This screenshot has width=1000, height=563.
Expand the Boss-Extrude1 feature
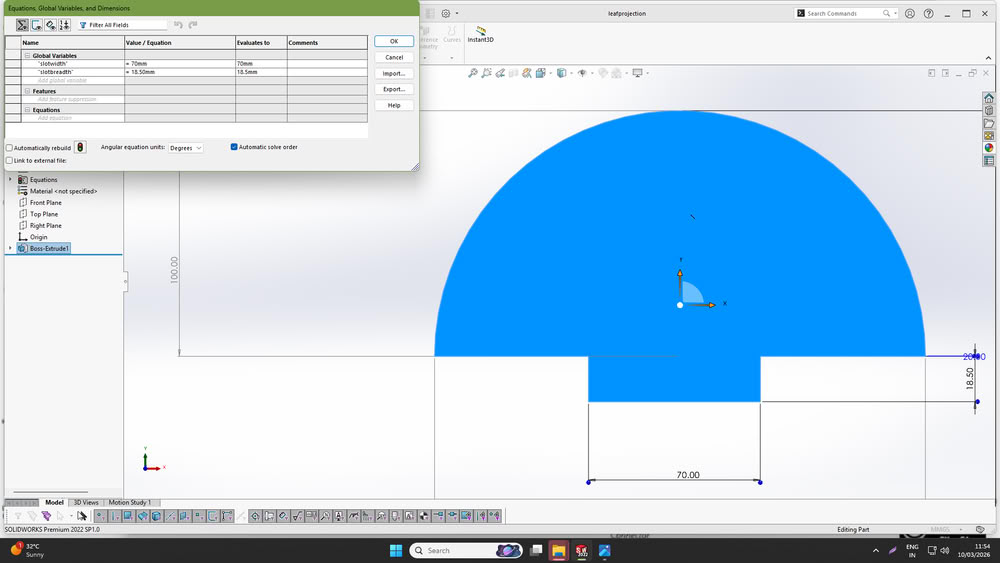click(x=10, y=248)
